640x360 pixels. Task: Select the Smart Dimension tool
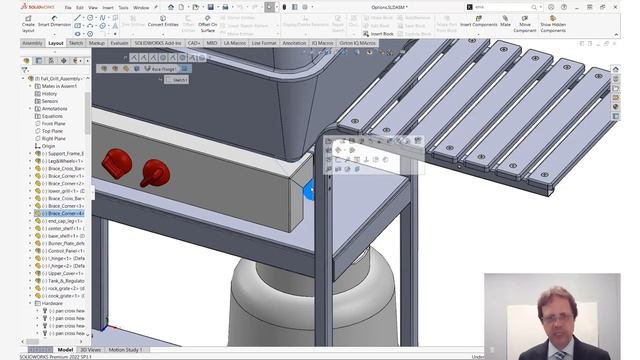[54, 21]
